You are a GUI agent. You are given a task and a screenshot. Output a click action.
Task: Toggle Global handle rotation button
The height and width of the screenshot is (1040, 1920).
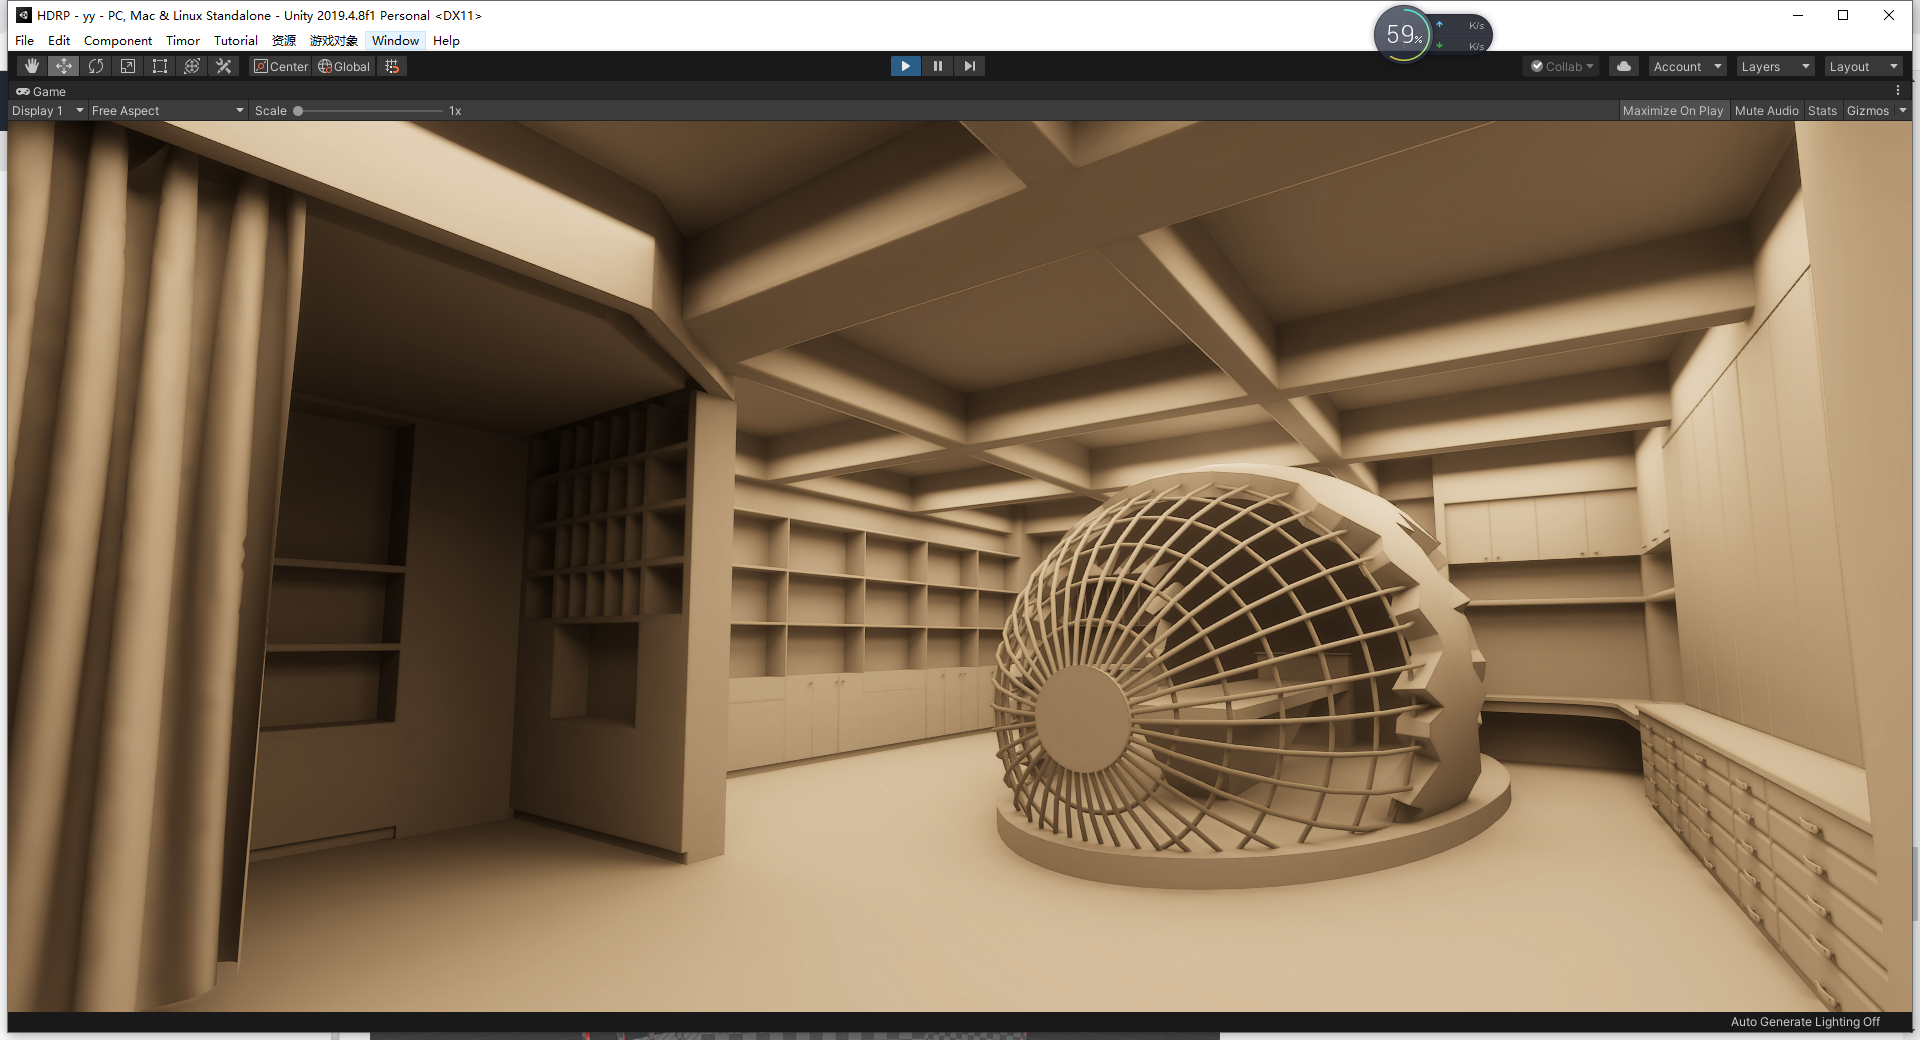coord(344,66)
